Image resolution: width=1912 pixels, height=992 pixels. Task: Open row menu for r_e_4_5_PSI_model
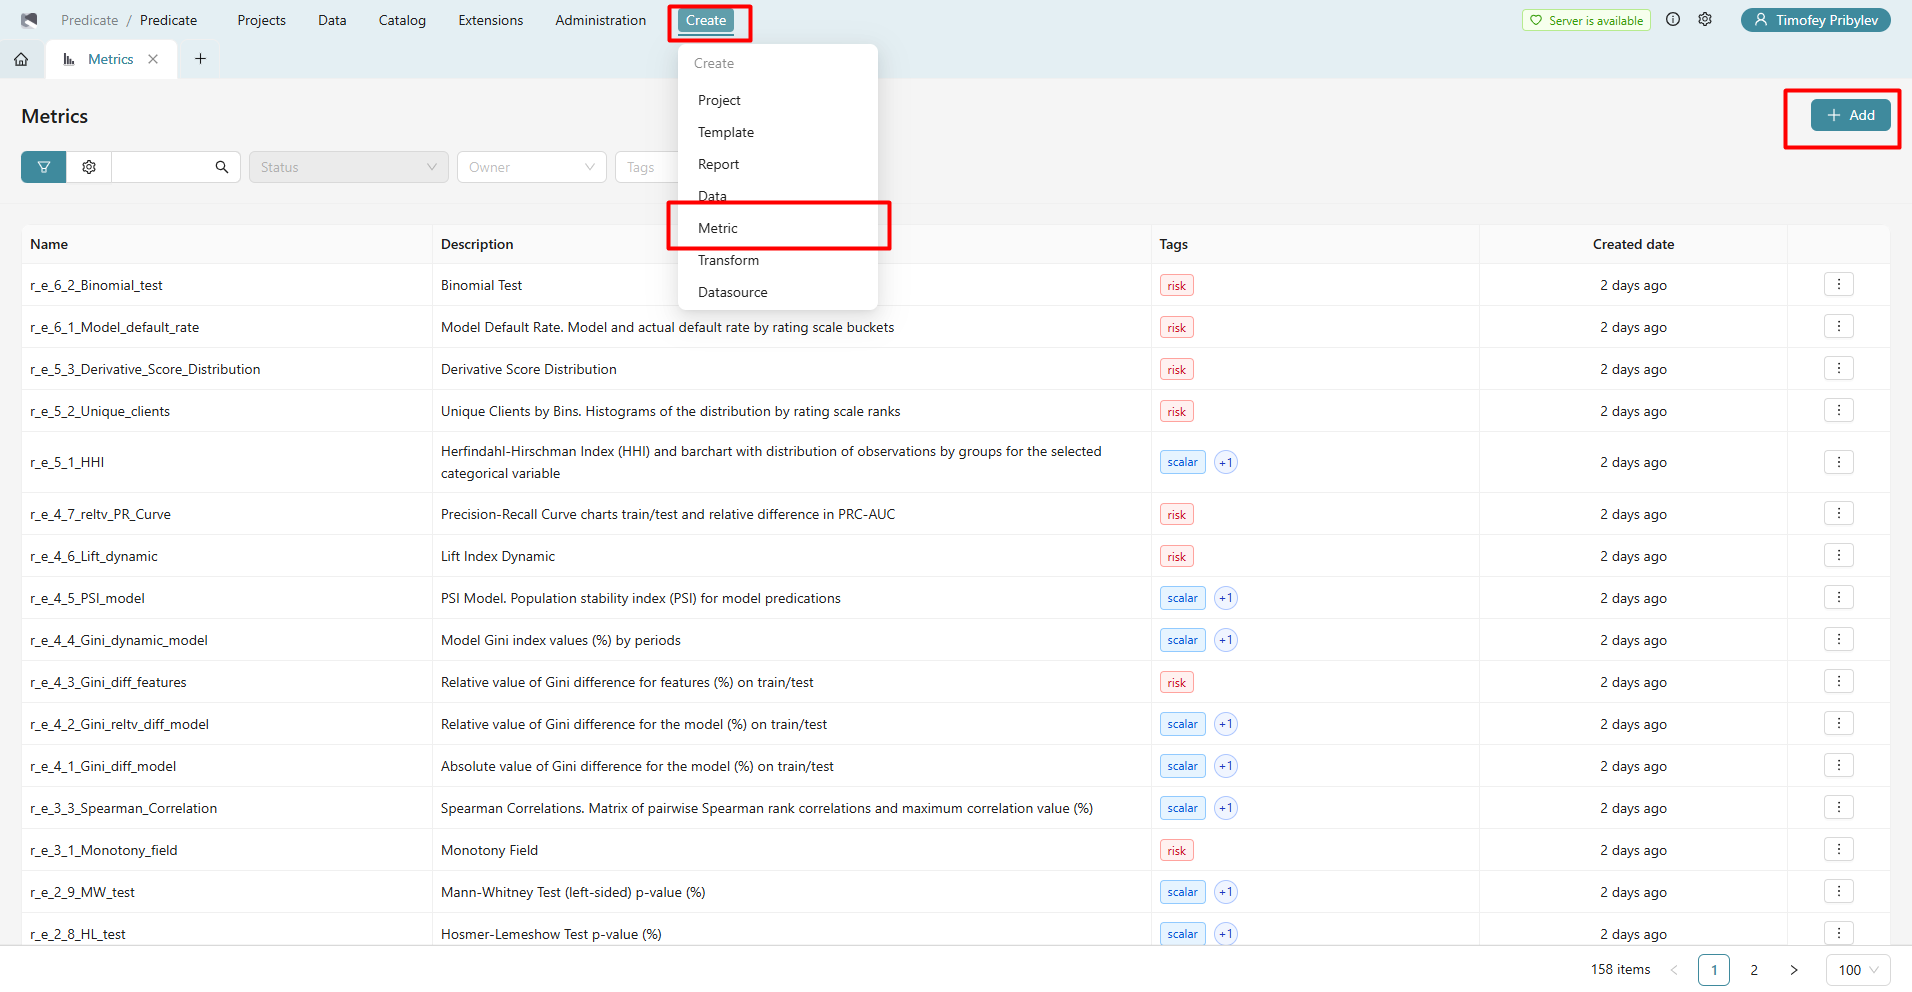click(1838, 598)
